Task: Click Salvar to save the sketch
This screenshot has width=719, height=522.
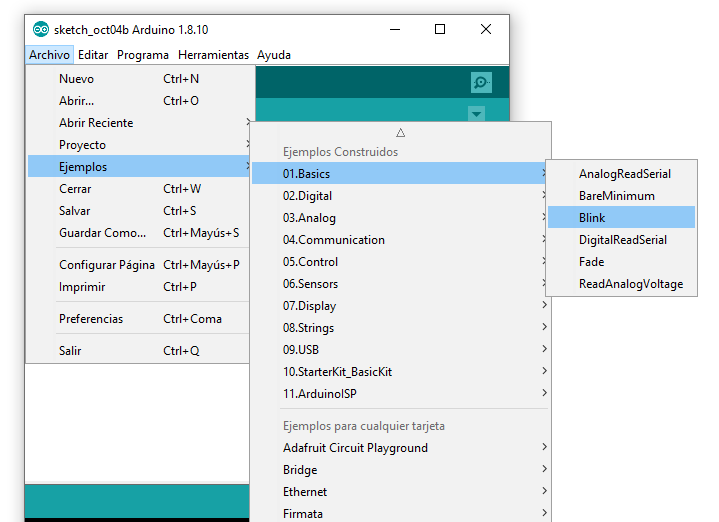Action: (x=138, y=211)
